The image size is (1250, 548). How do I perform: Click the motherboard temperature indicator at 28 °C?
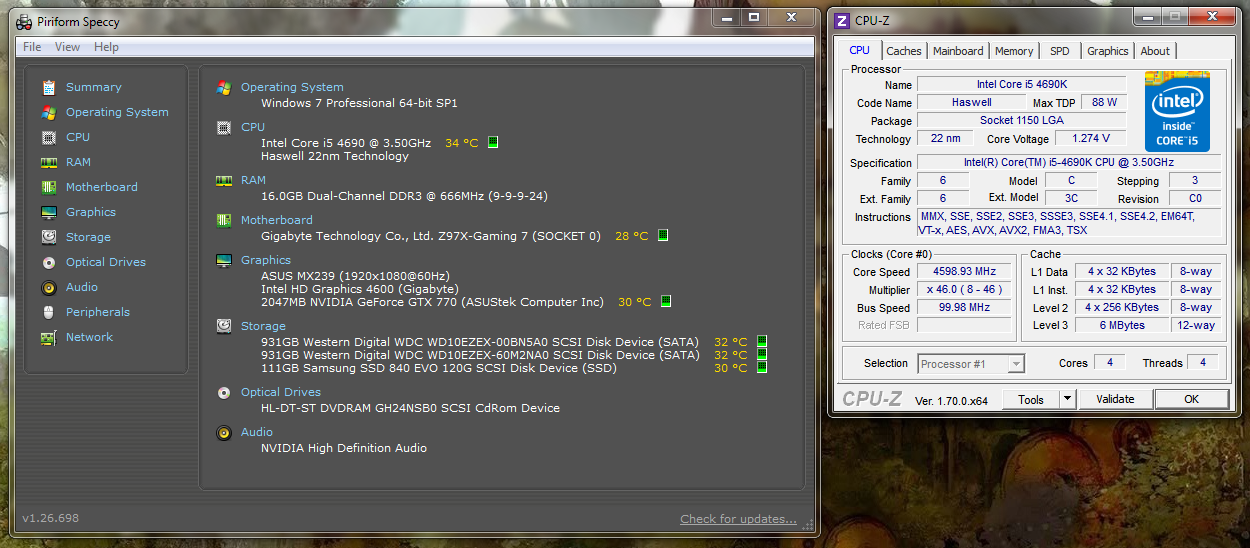point(662,236)
